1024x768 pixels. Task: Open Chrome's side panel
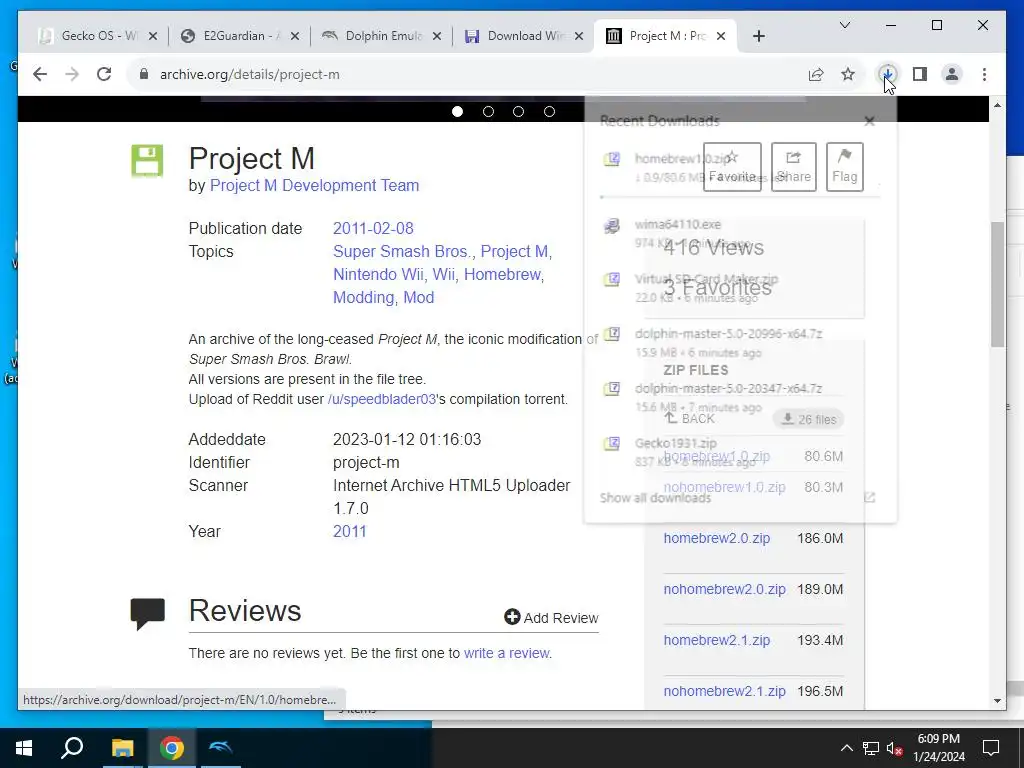(920, 74)
